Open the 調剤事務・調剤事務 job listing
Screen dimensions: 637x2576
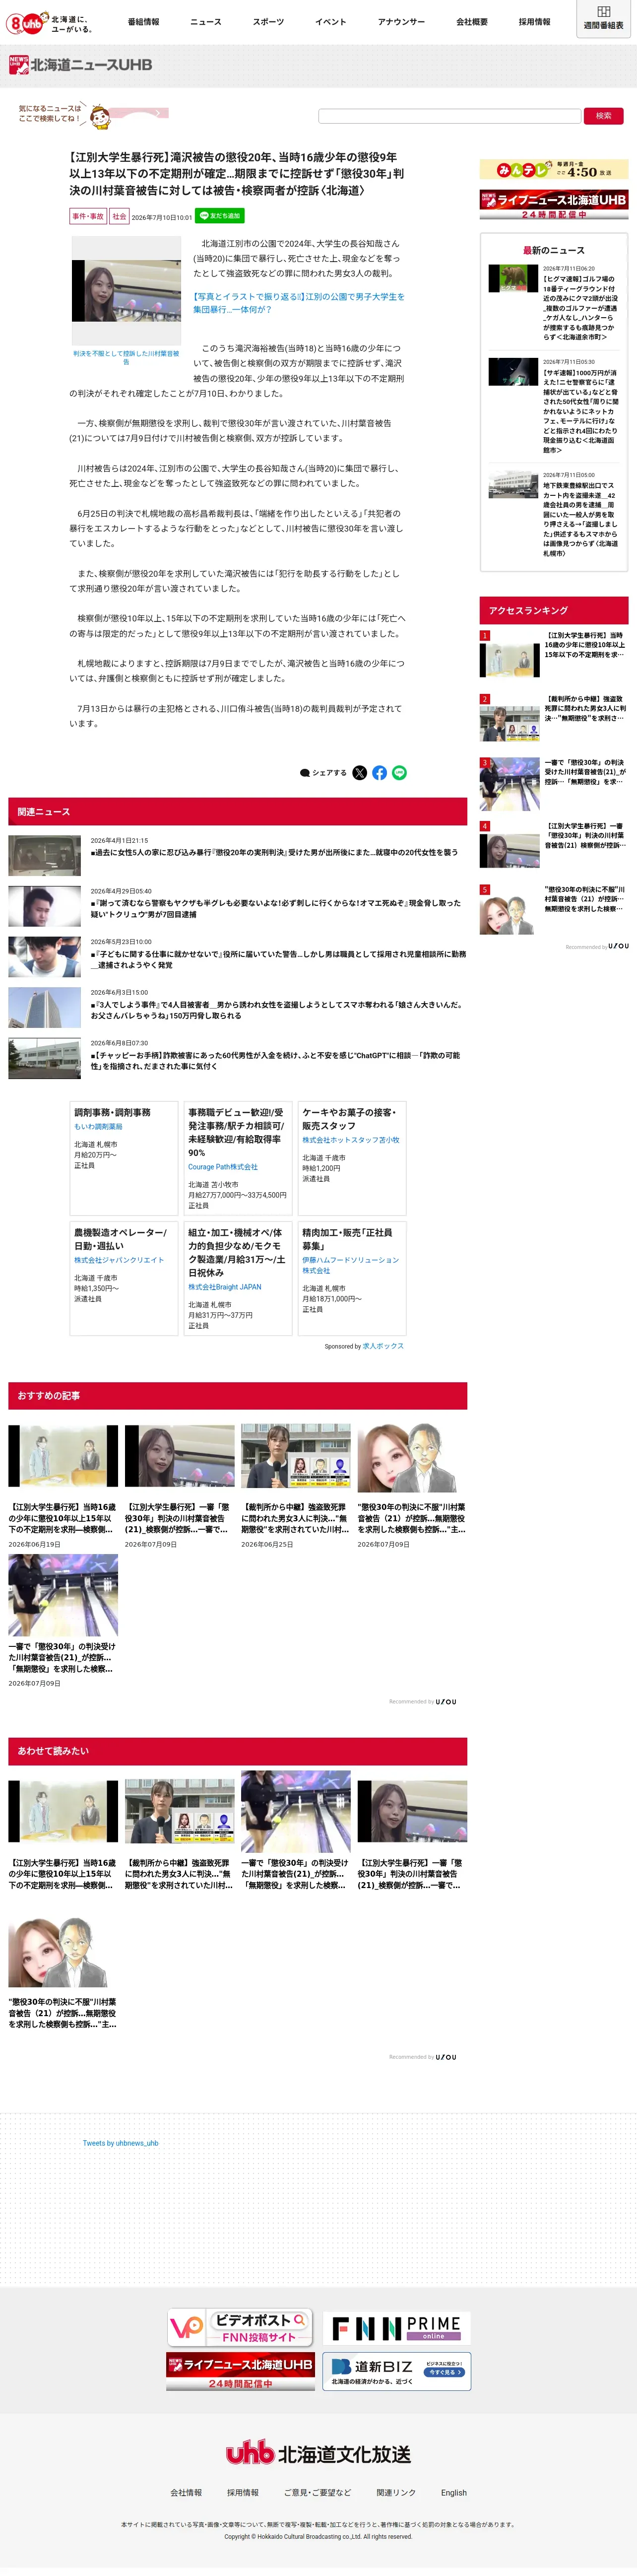pos(124,1158)
